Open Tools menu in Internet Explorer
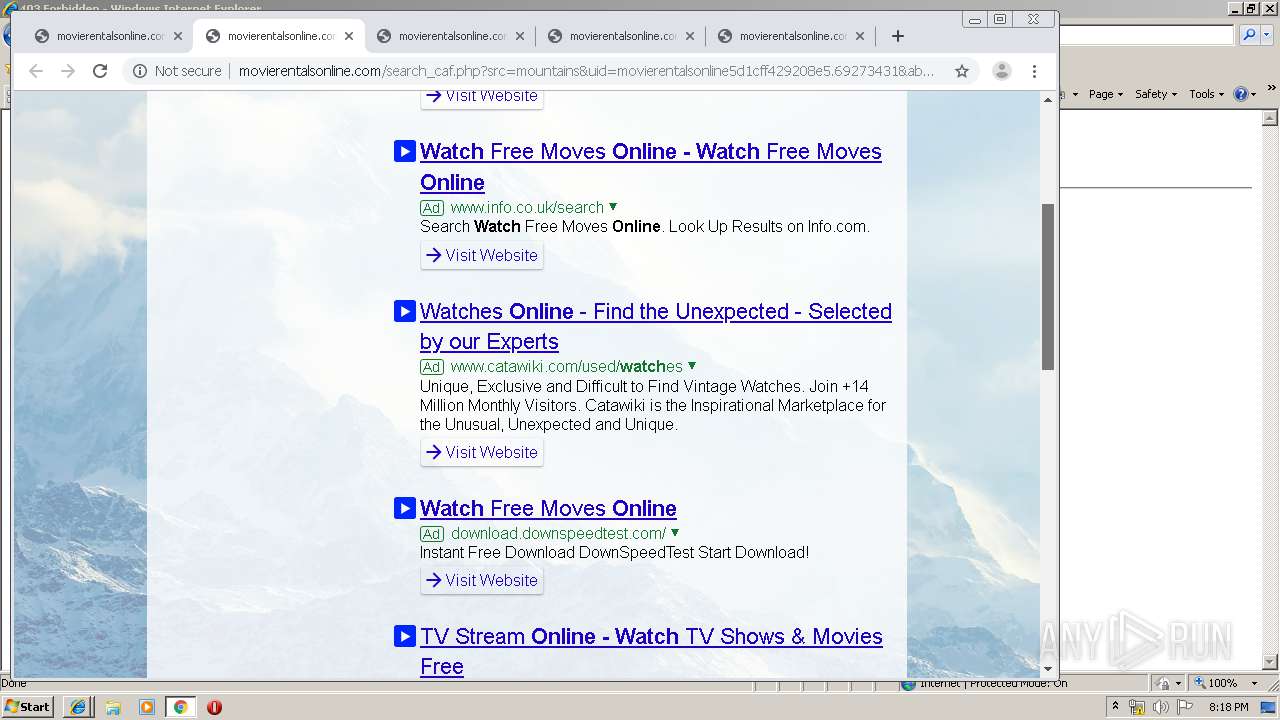 [1207, 94]
